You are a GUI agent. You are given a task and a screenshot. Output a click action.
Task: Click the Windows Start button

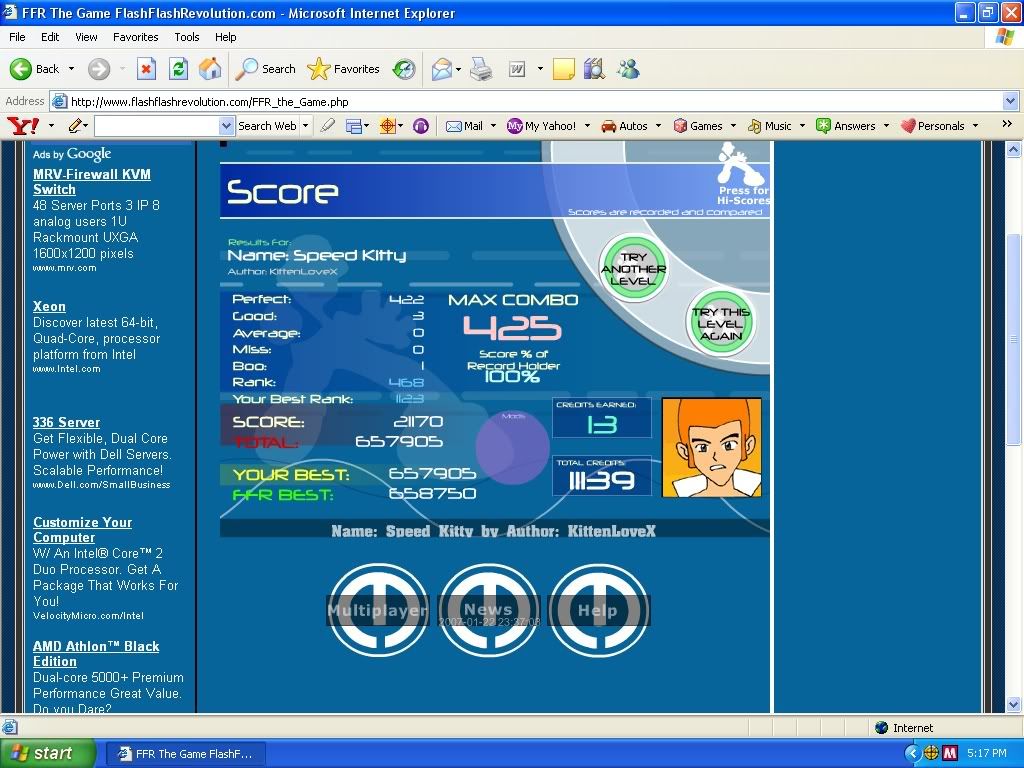click(47, 753)
